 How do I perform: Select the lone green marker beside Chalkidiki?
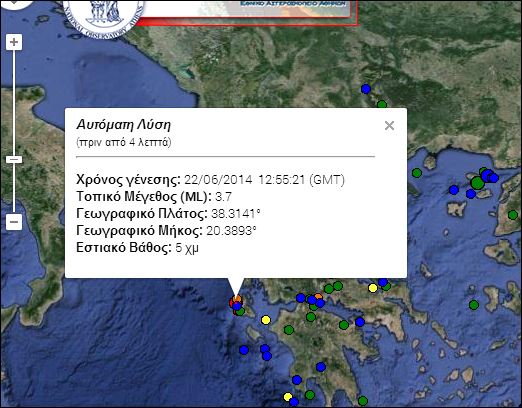click(417, 173)
